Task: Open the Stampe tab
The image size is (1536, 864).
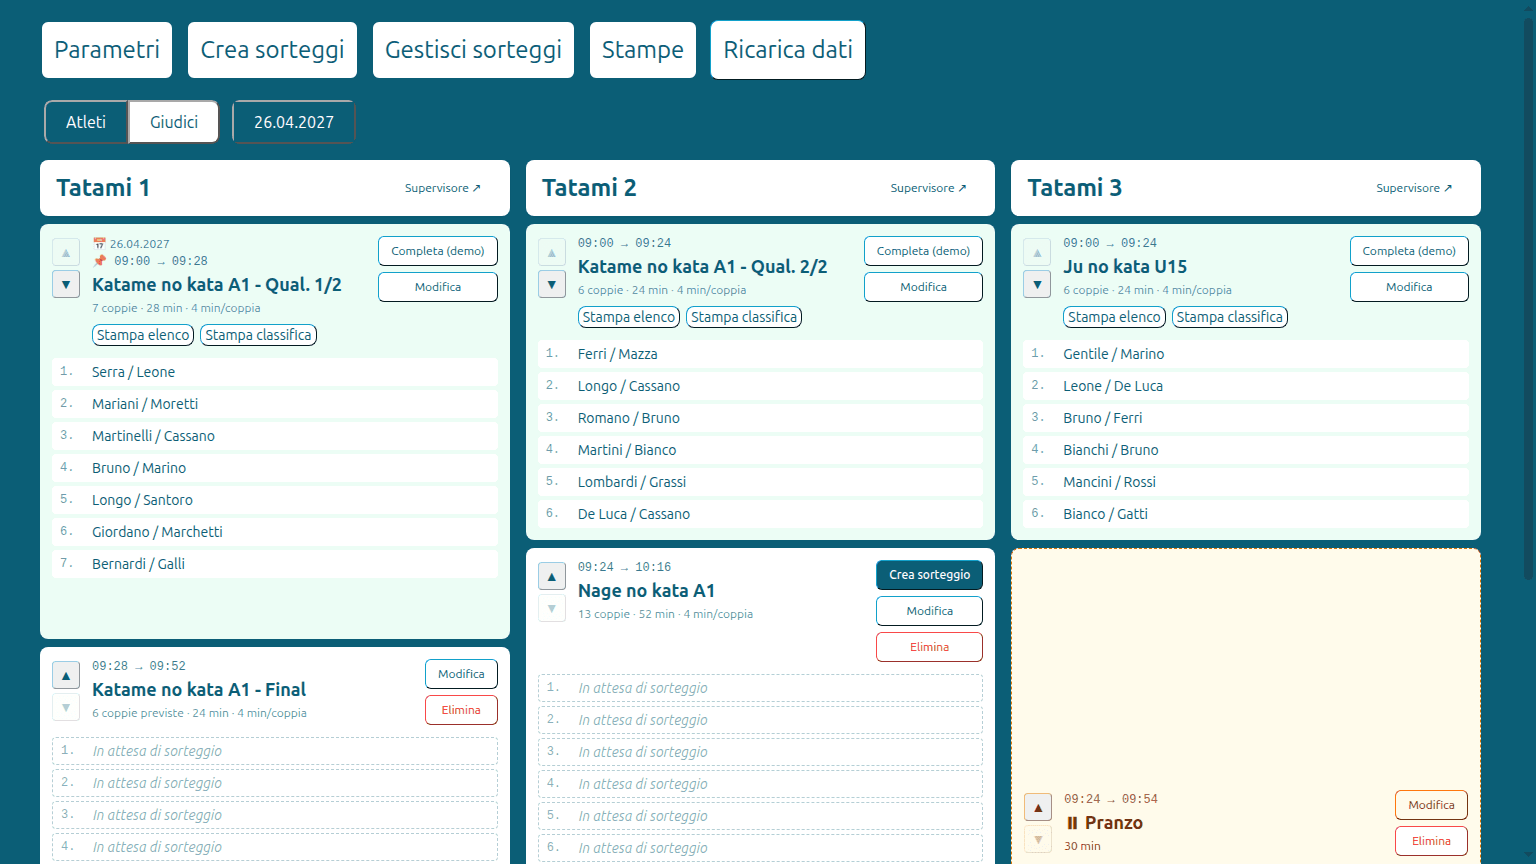Action: point(643,50)
